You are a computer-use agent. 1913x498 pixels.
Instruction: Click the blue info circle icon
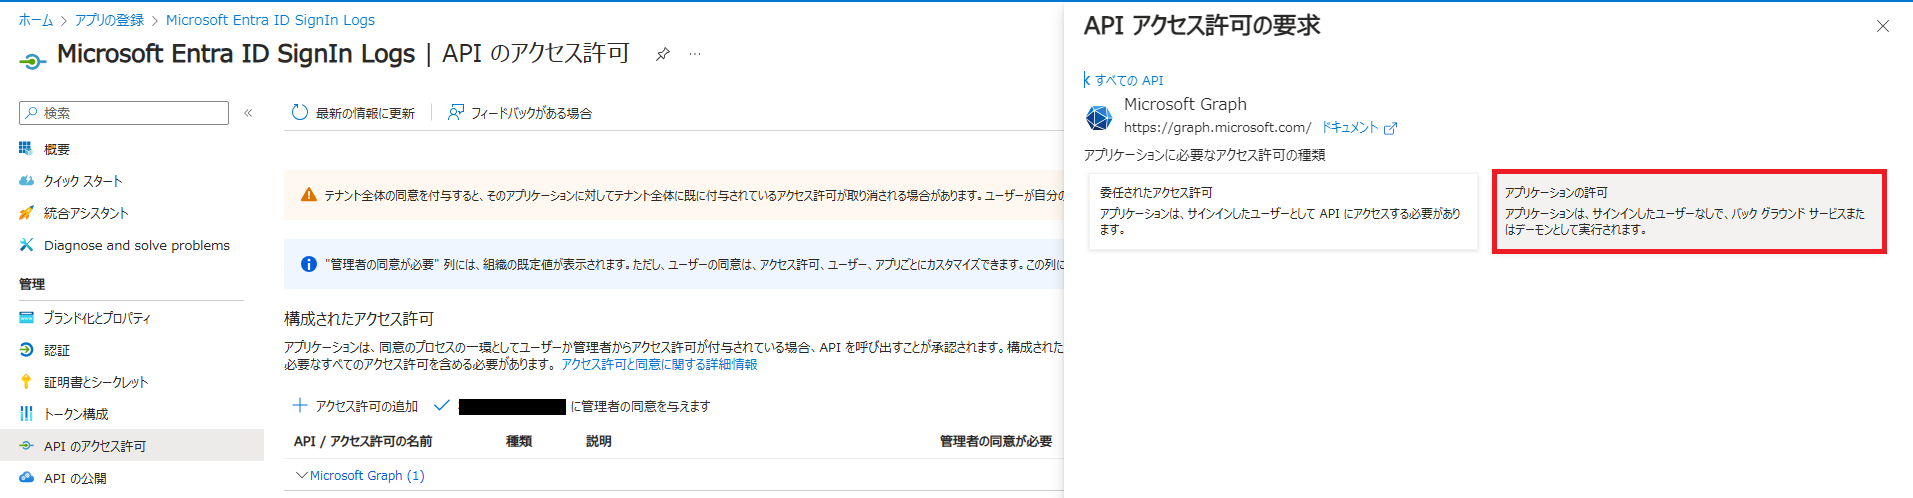coord(309,264)
